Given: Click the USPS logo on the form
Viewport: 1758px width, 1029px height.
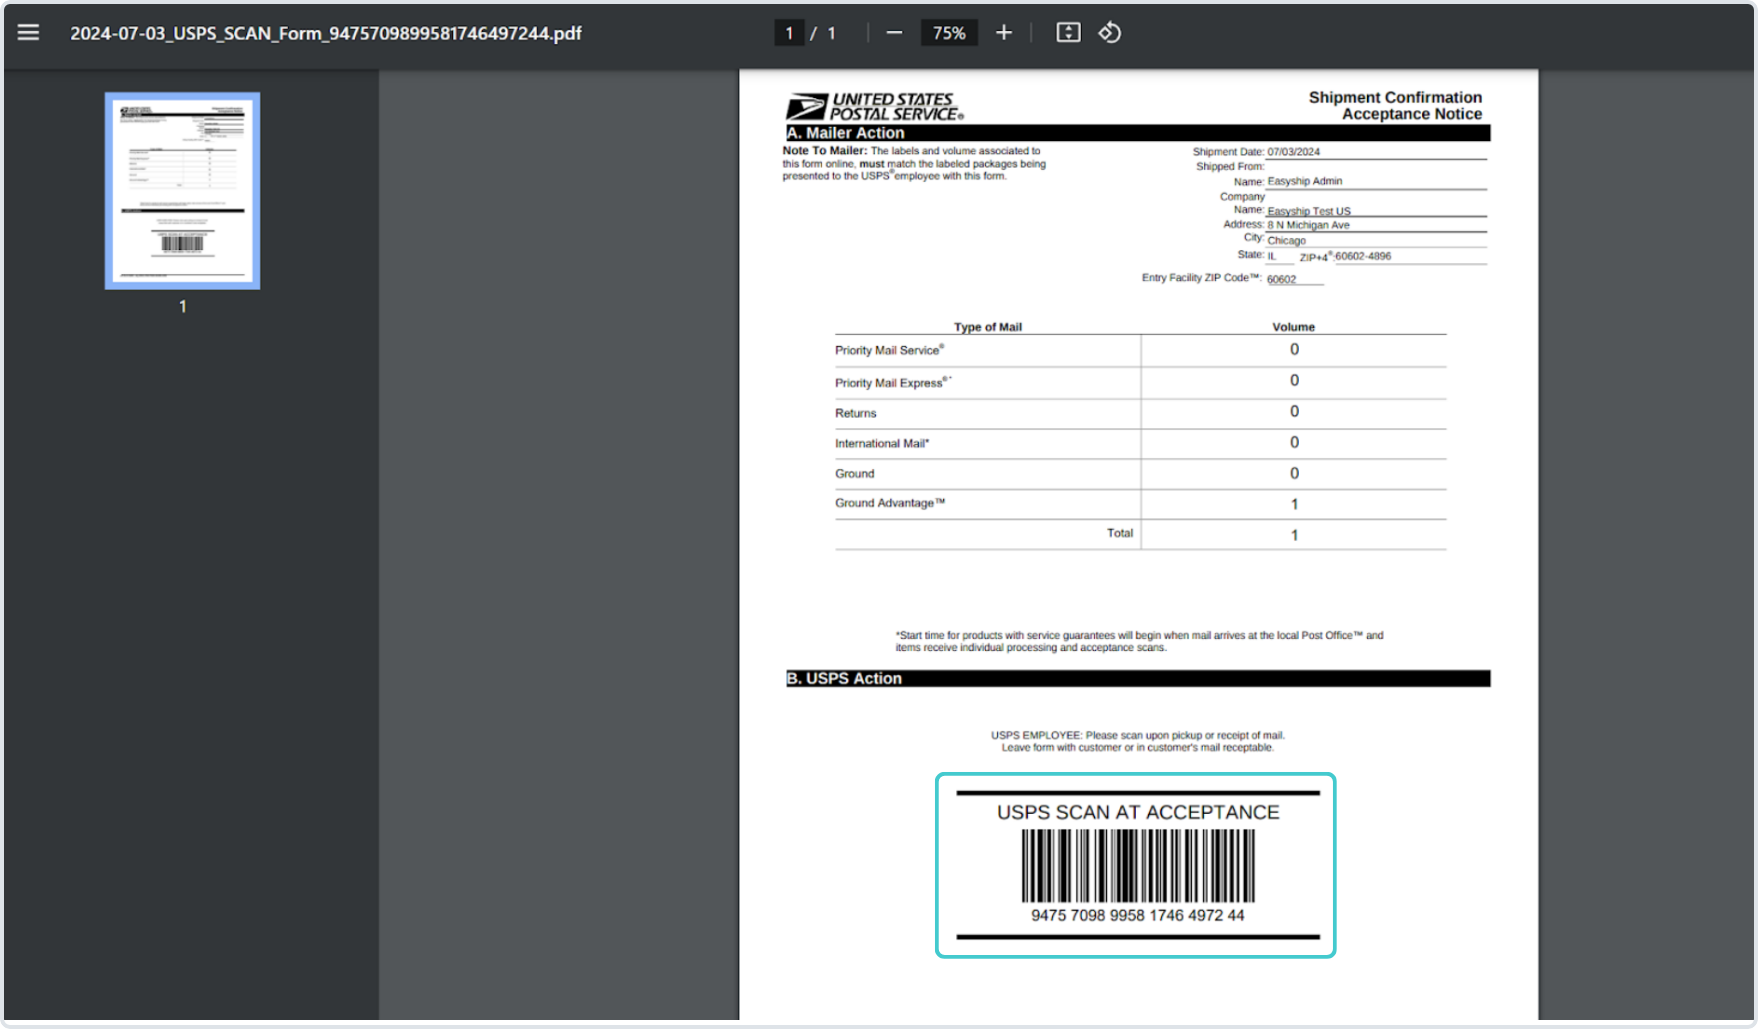Looking at the screenshot, I should pyautogui.click(x=875, y=107).
